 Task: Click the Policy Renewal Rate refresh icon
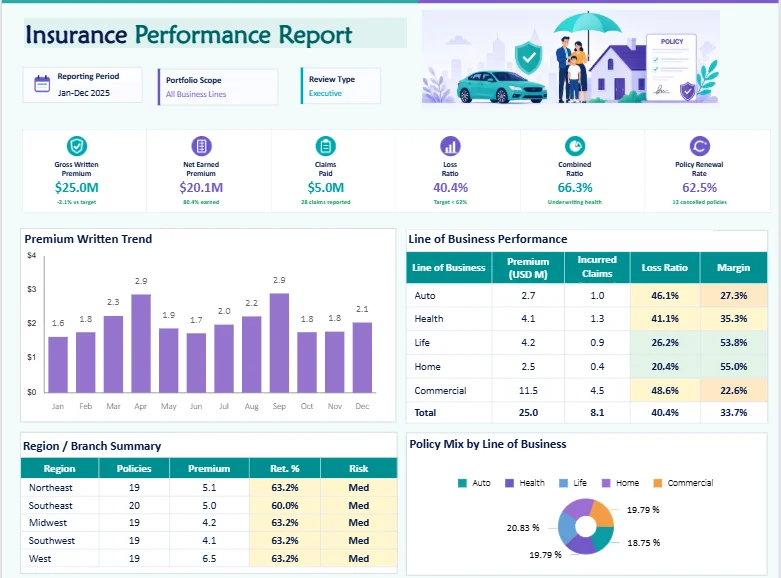point(699,146)
